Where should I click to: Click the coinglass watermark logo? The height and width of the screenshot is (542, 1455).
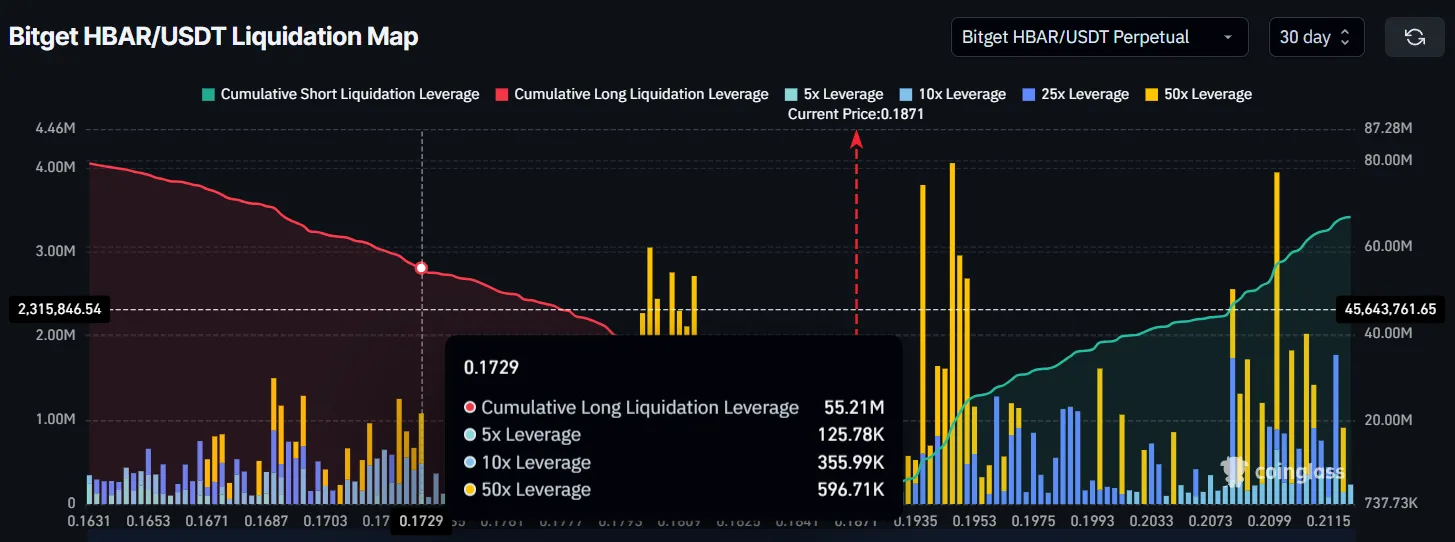pyautogui.click(x=1284, y=470)
